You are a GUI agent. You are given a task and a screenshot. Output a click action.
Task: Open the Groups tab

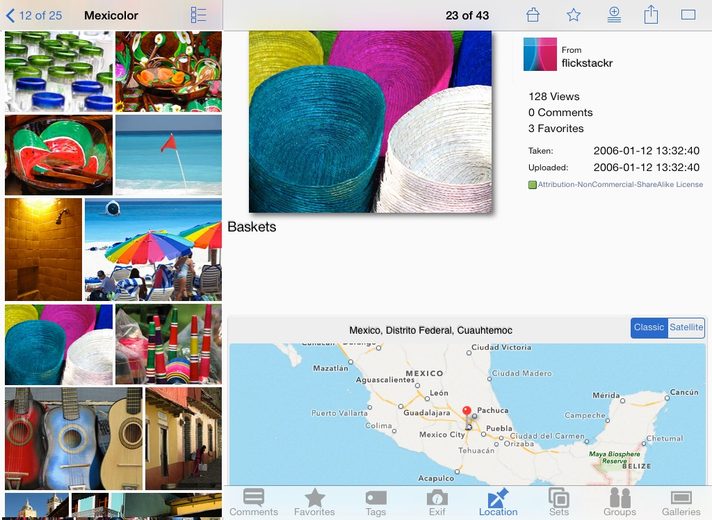click(620, 503)
